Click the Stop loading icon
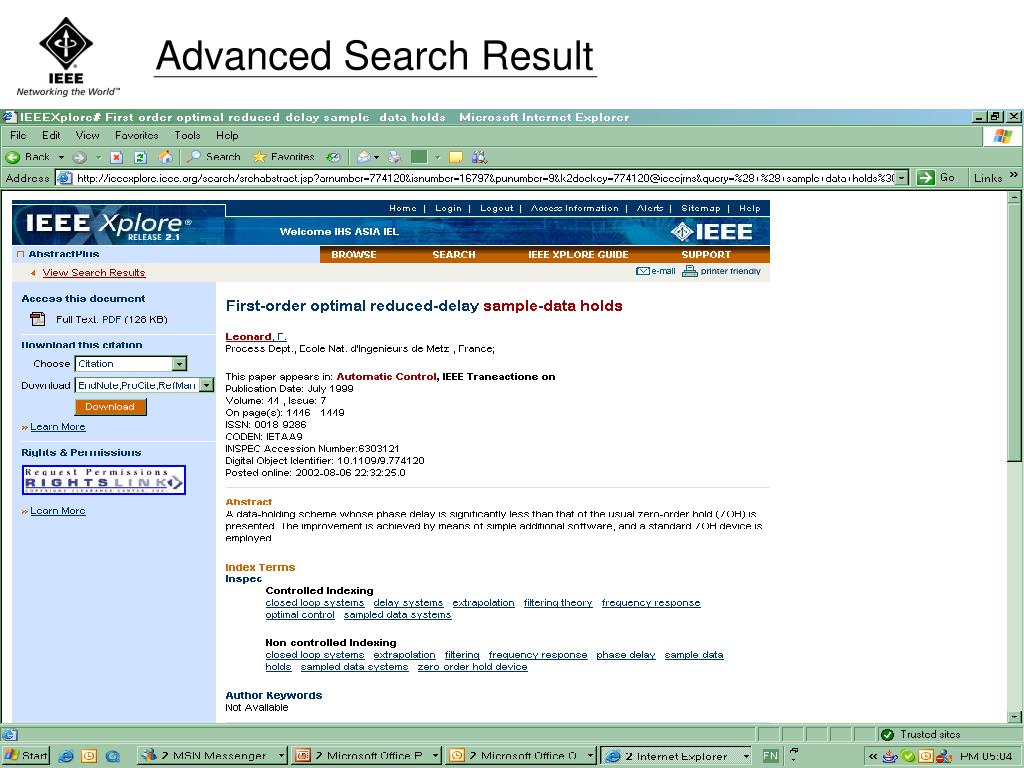This screenshot has height=768, width=1024. click(x=116, y=157)
